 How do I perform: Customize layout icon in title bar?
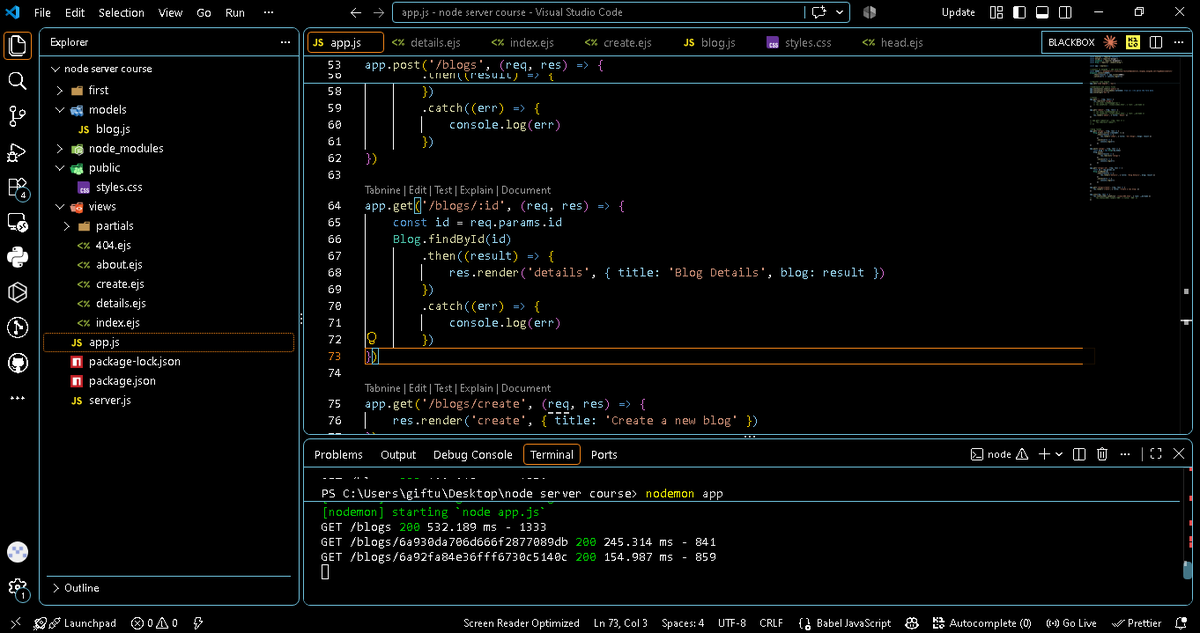pyautogui.click(x=996, y=12)
